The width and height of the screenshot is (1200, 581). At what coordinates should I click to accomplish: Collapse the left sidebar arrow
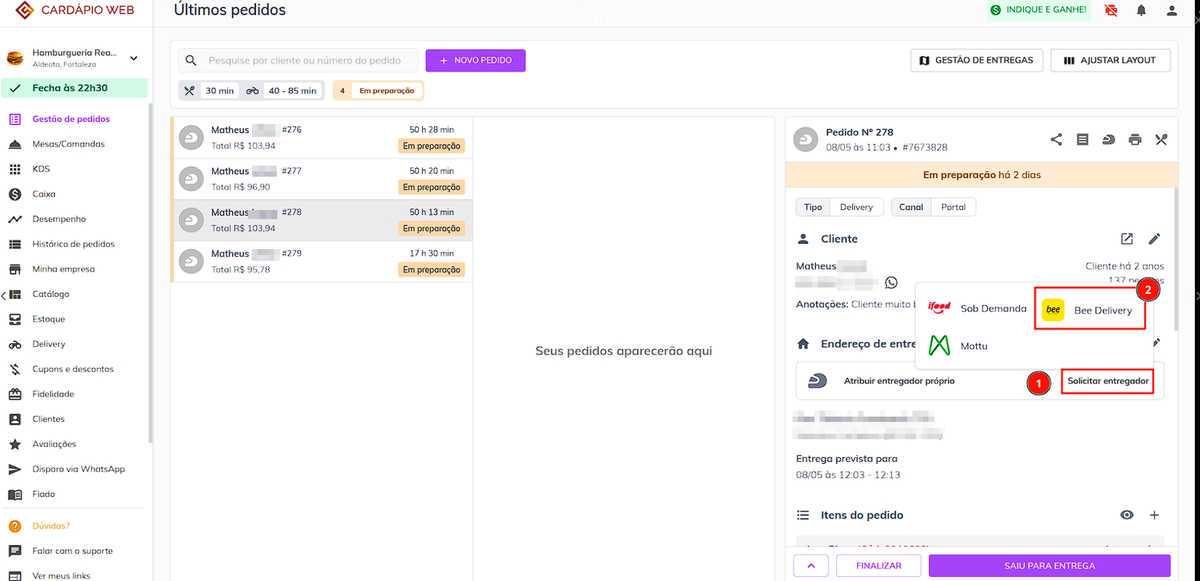click(3, 295)
